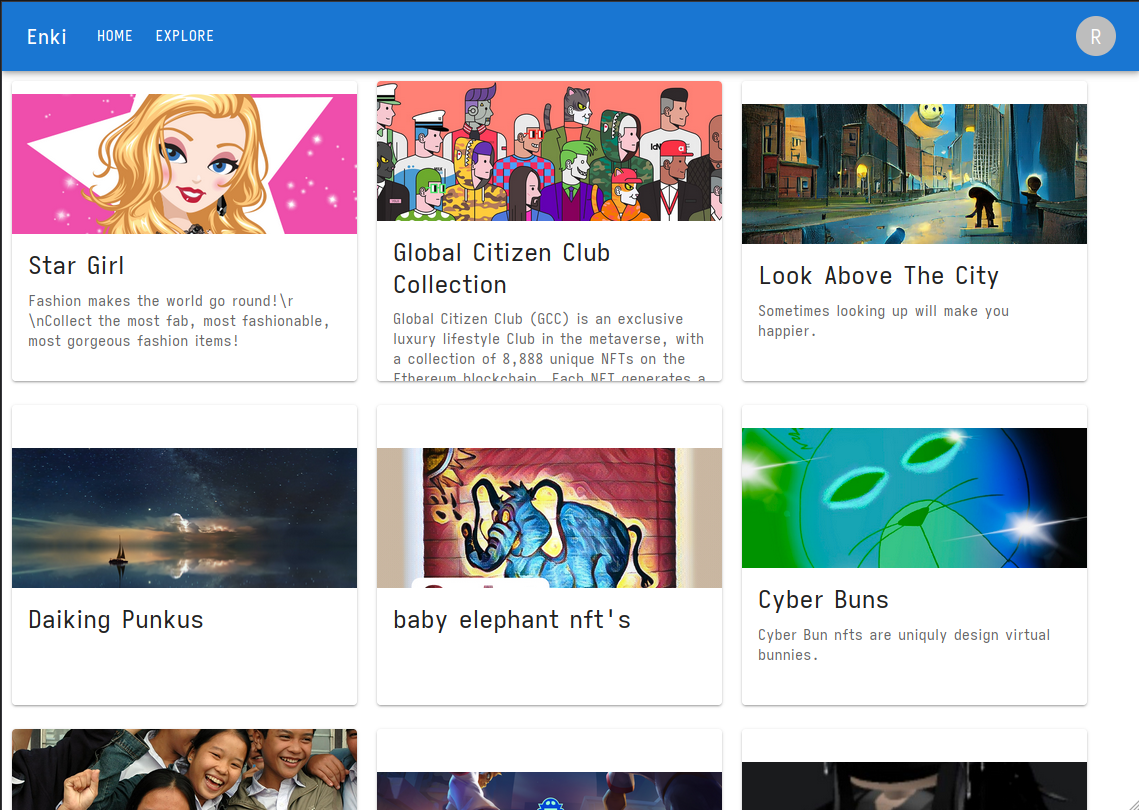Image resolution: width=1139 pixels, height=810 pixels.
Task: Go to the HOME page
Action: coord(115,36)
